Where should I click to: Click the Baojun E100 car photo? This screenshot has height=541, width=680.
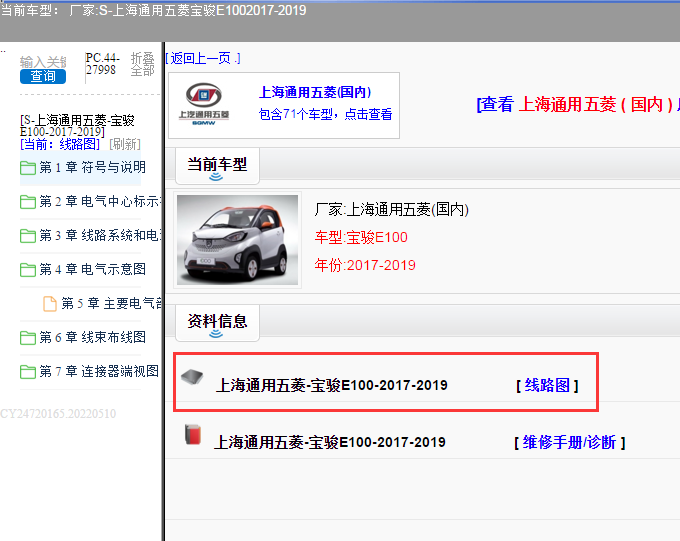(237, 240)
